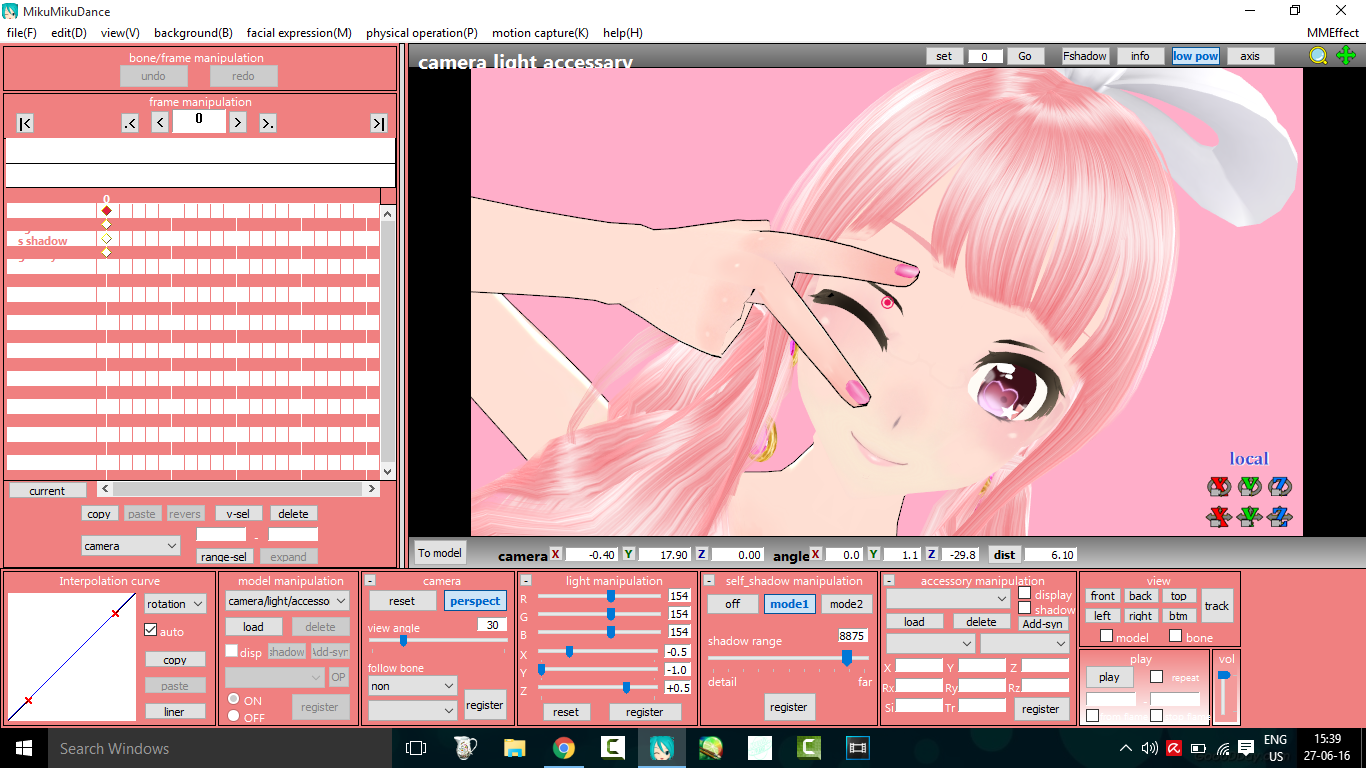Toggle the auto checkbox in Interpolation curve panel
The width and height of the screenshot is (1366, 768).
(151, 630)
